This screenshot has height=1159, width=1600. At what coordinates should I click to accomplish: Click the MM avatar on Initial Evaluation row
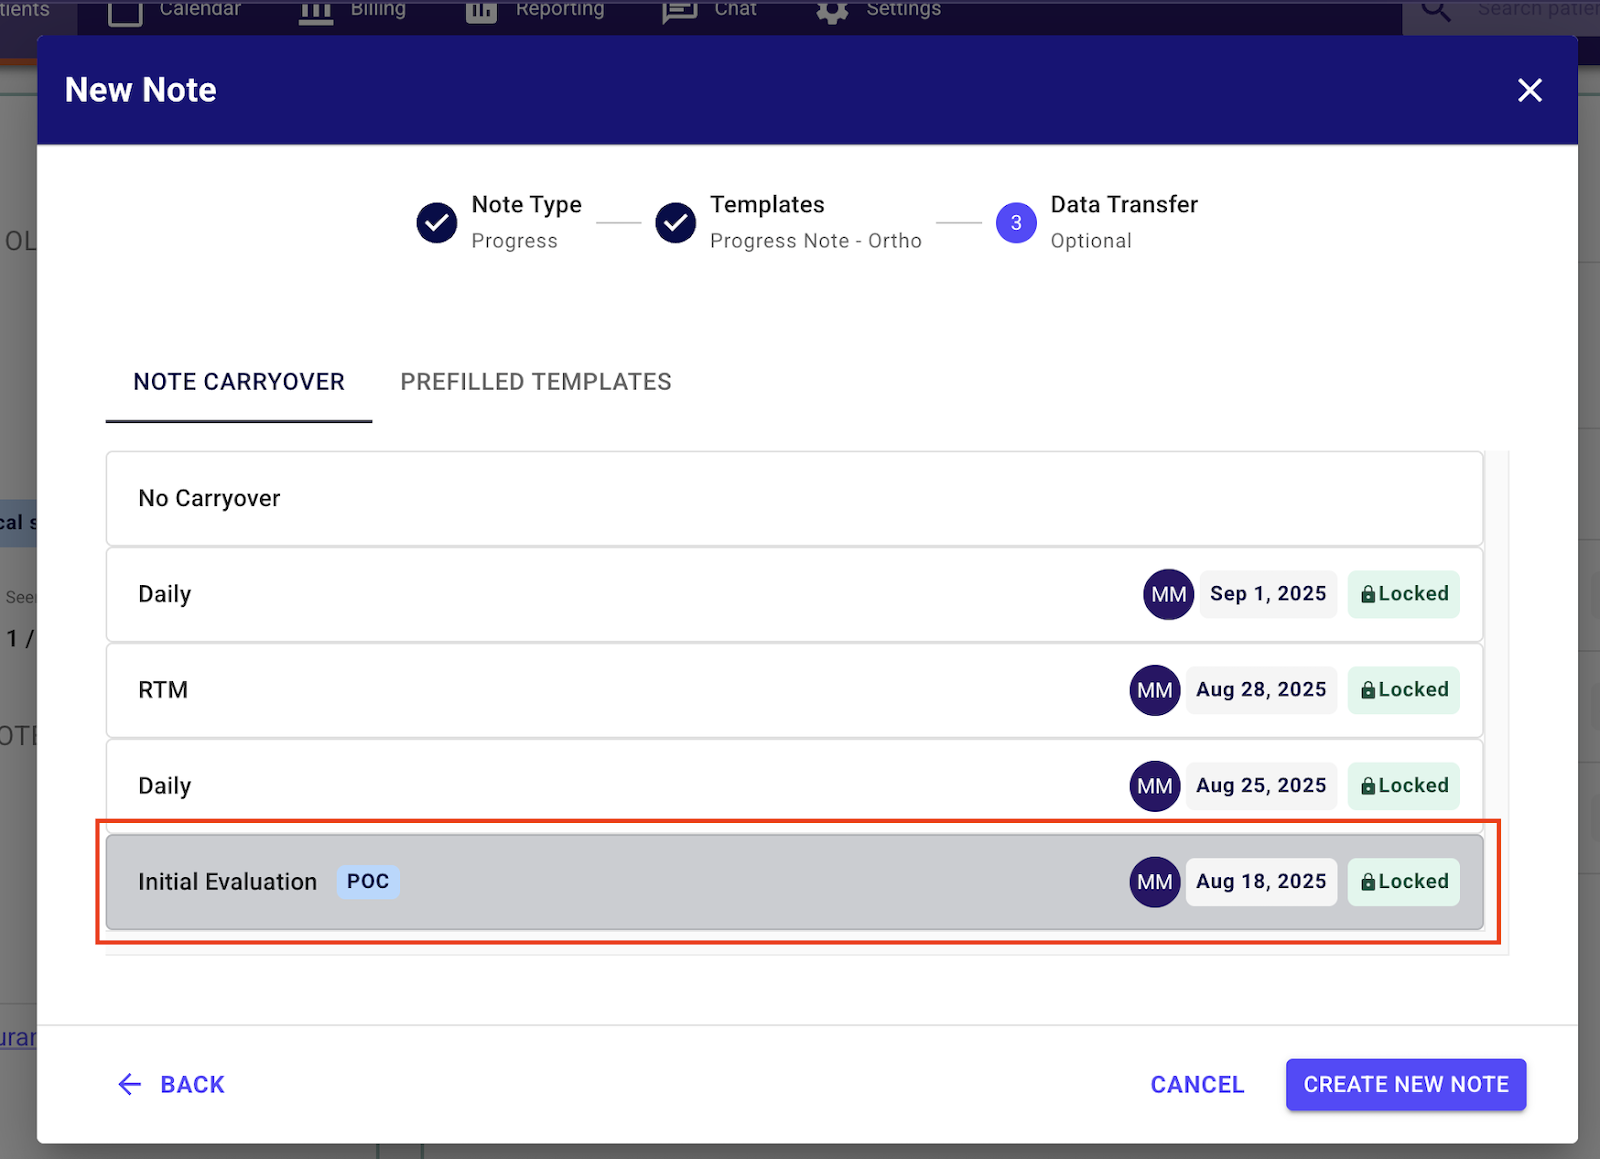pos(1154,882)
